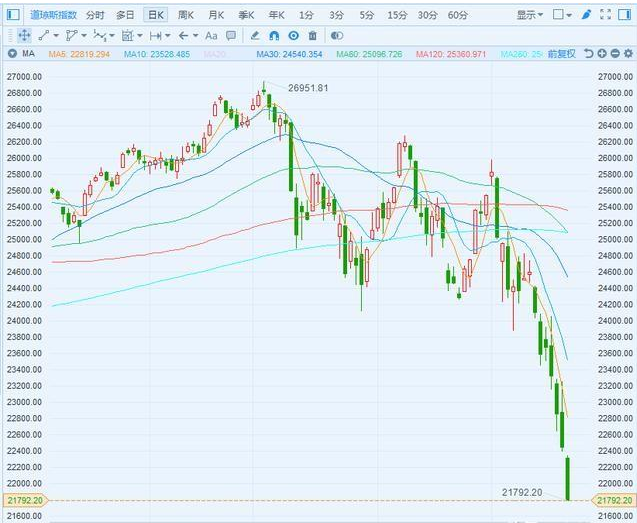Collapse the MA indicator arrow
This screenshot has height=523, width=637.
pos(13,53)
